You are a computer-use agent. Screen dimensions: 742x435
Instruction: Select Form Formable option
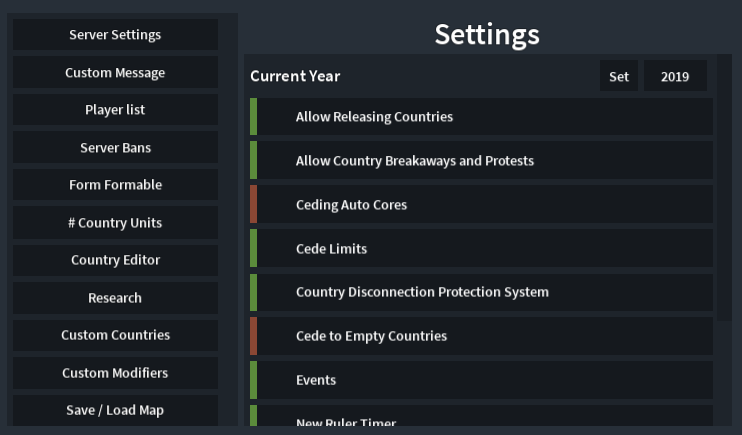115,185
